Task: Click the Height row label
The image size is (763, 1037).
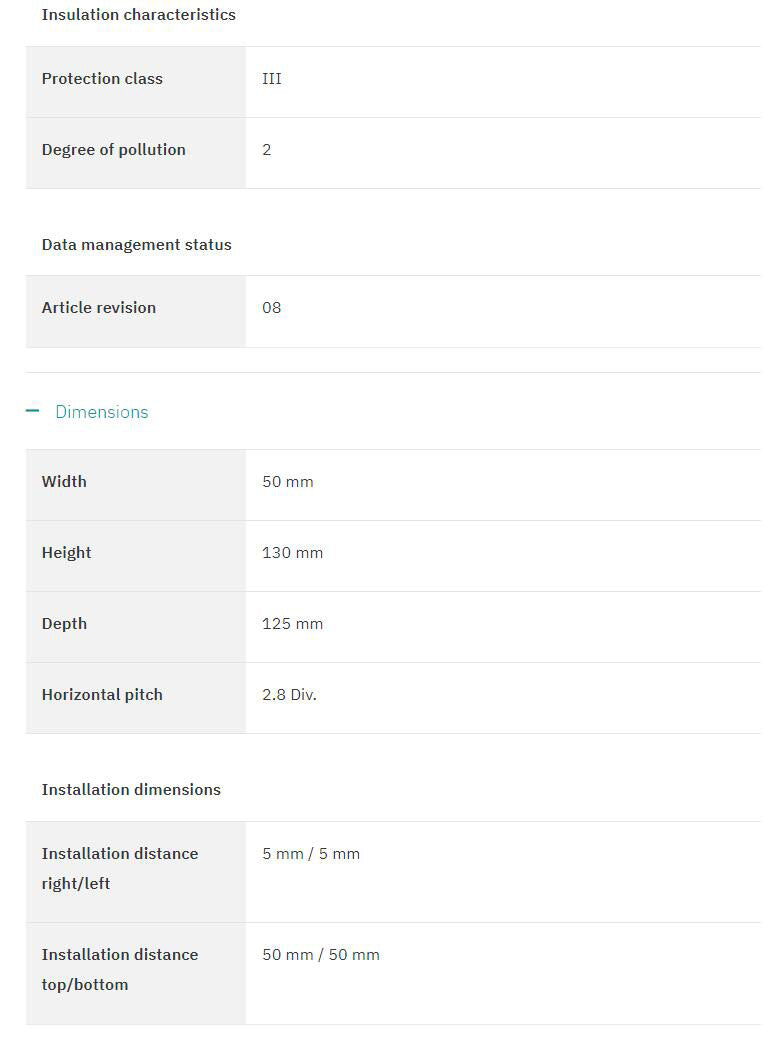Action: coord(66,553)
